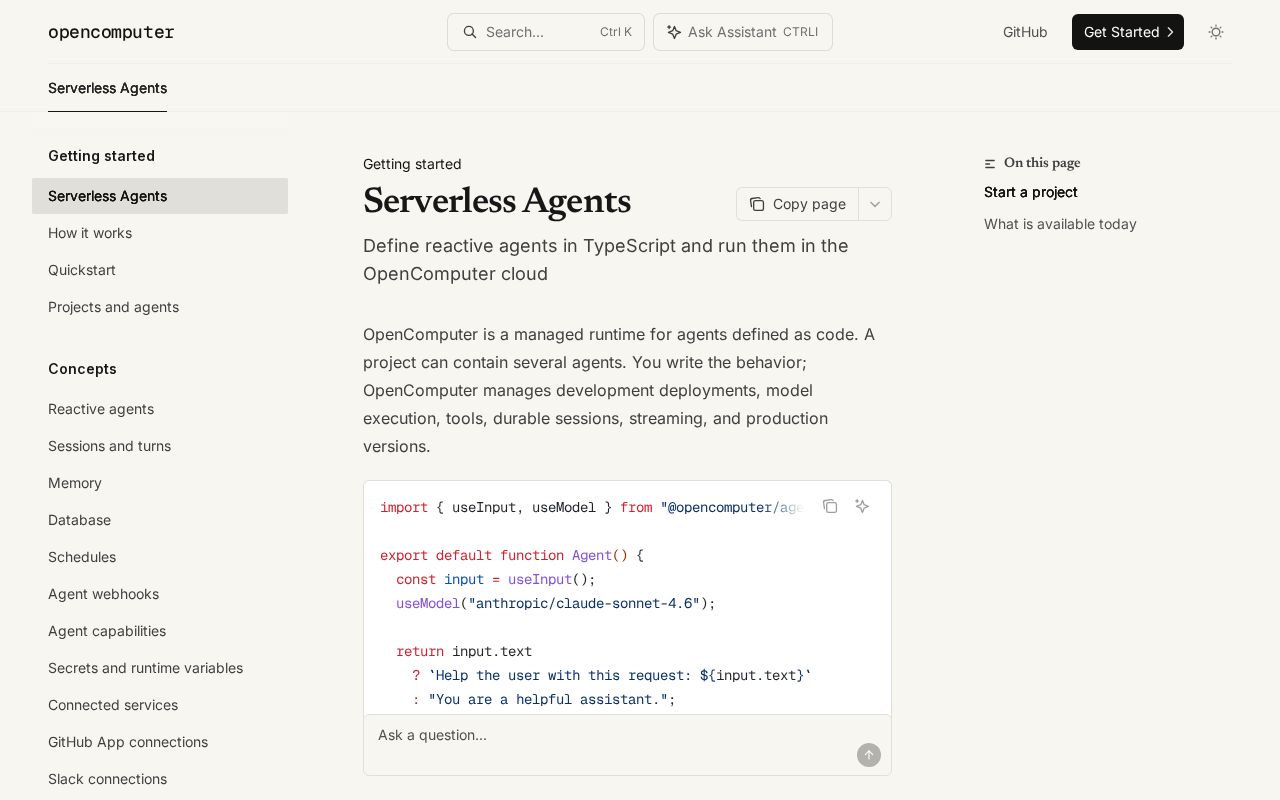Open Agent webhooks

160,594
